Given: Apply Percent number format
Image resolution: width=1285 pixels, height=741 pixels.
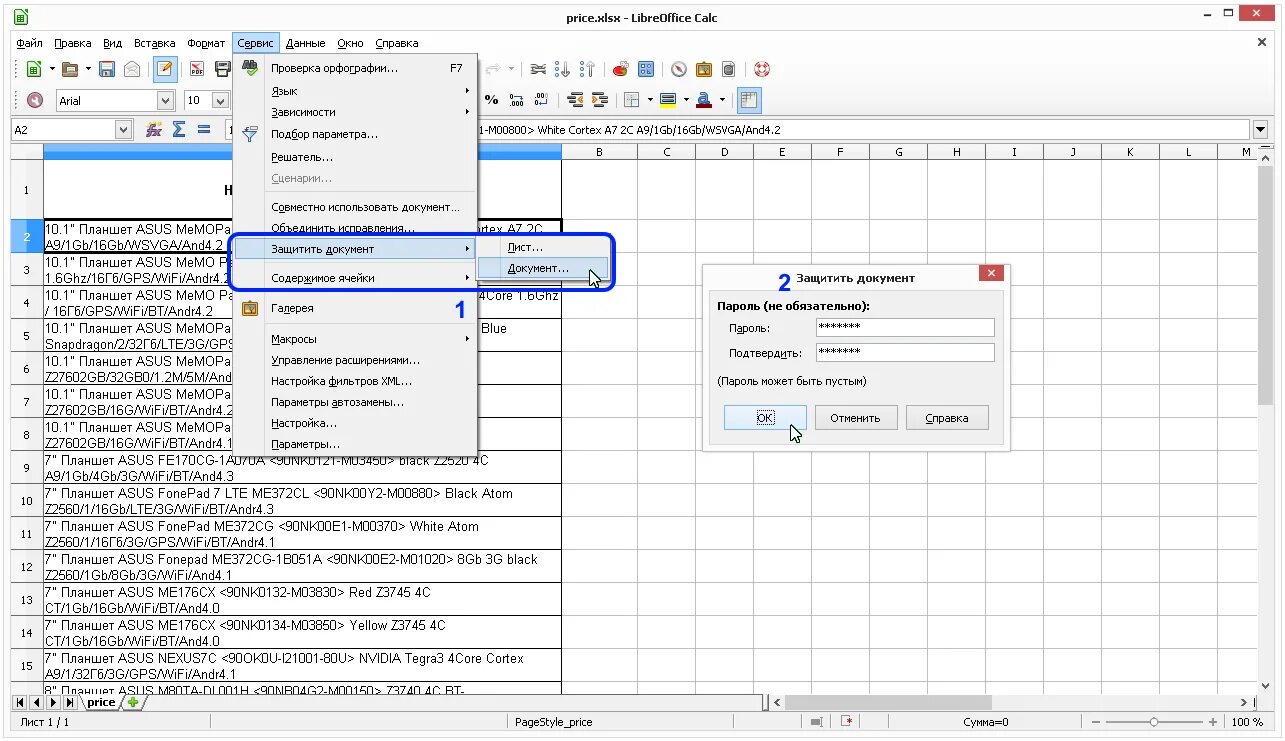Looking at the screenshot, I should [x=491, y=100].
